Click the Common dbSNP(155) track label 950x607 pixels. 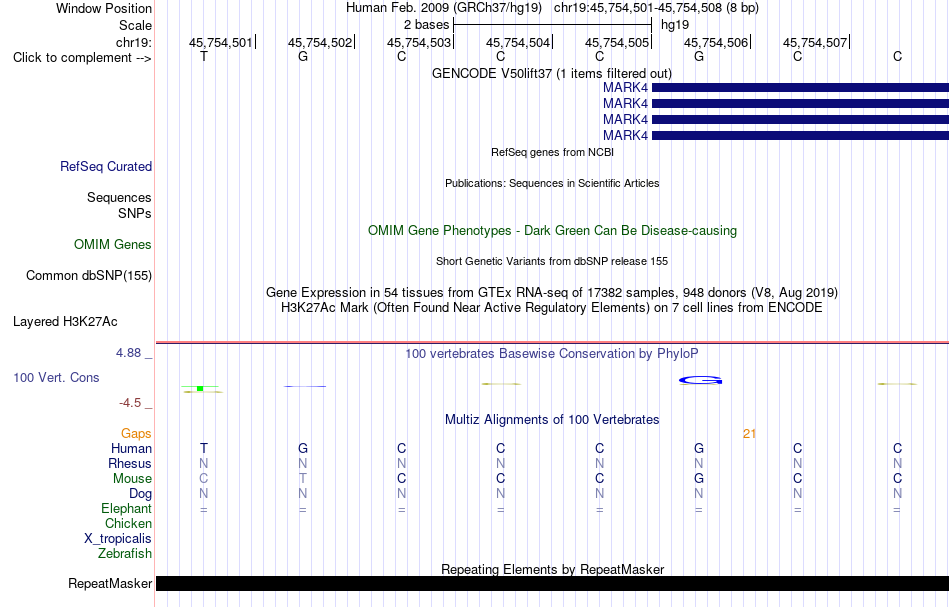[x=89, y=276]
